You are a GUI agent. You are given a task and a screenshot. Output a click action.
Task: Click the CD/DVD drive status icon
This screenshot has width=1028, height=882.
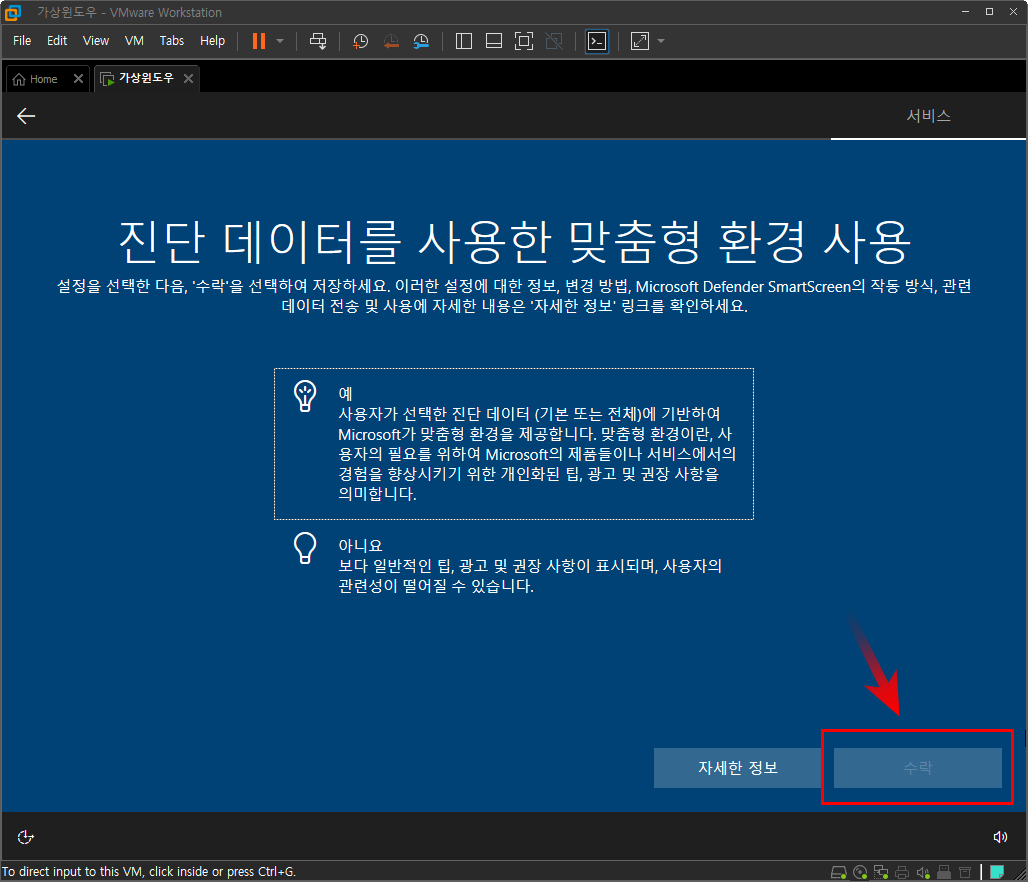click(860, 872)
